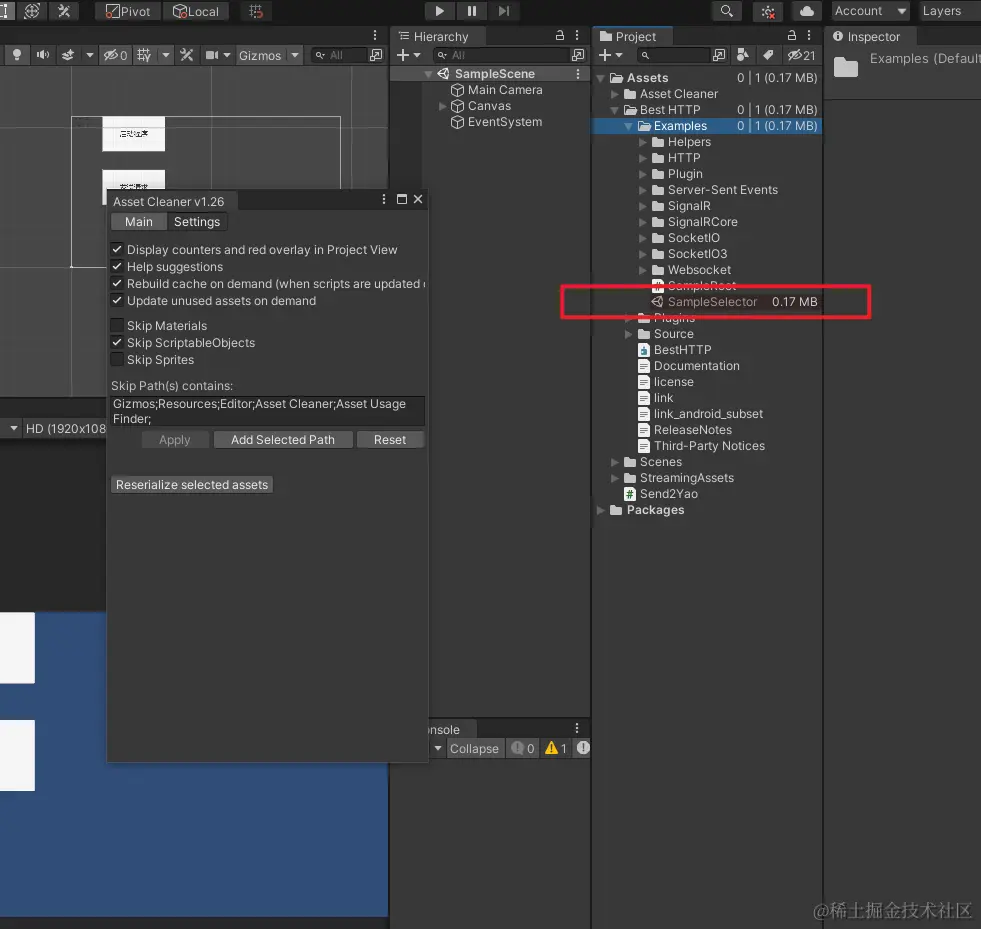Uncheck Update unused assets on demand
This screenshot has width=981, height=929.
[117, 300]
